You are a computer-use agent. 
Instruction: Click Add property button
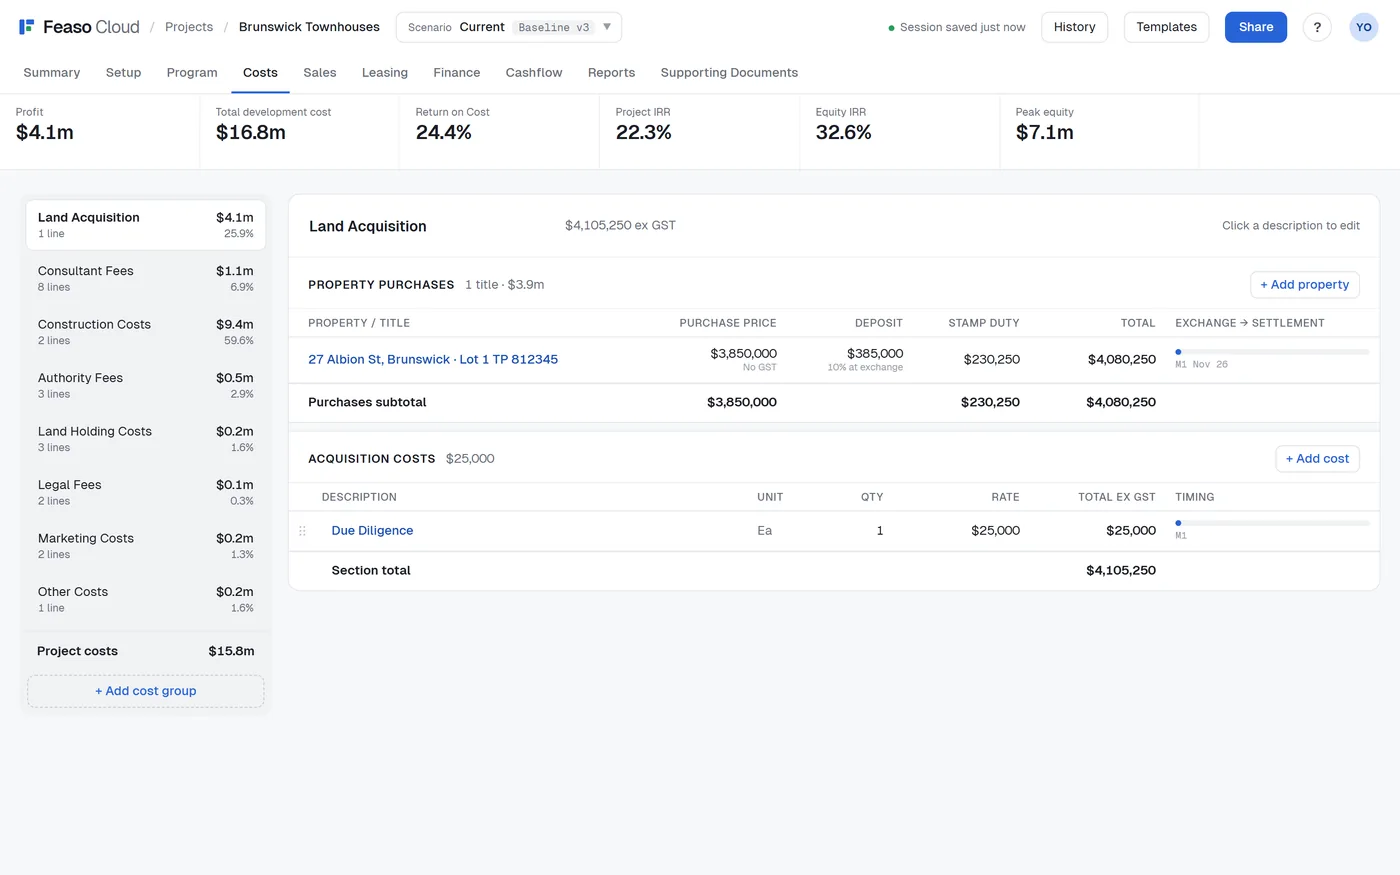pyautogui.click(x=1304, y=285)
